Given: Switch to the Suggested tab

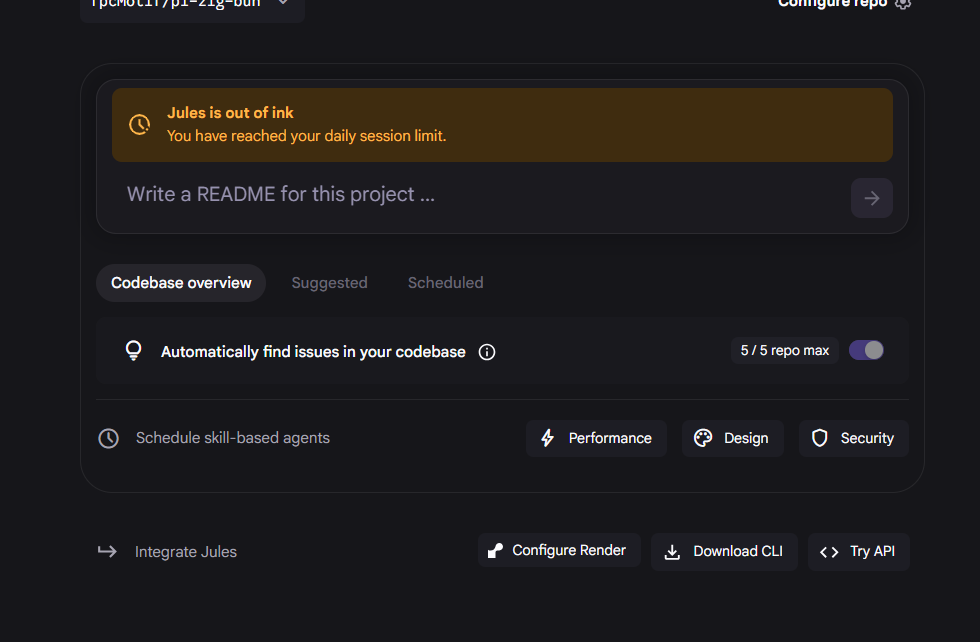Looking at the screenshot, I should click(x=329, y=283).
